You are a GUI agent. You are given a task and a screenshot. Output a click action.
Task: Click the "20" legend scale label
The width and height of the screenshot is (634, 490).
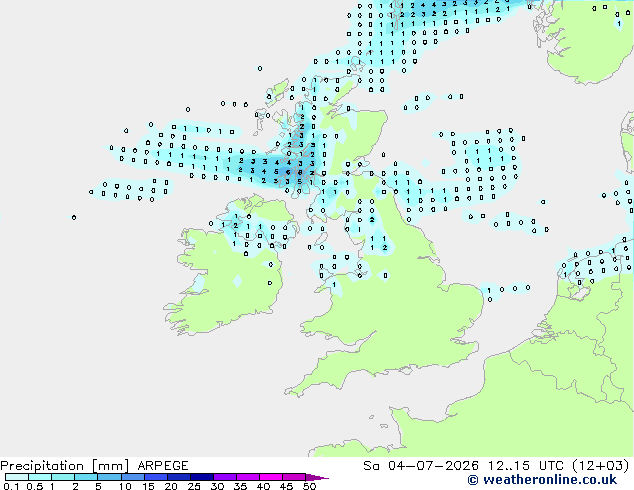pos(171,486)
